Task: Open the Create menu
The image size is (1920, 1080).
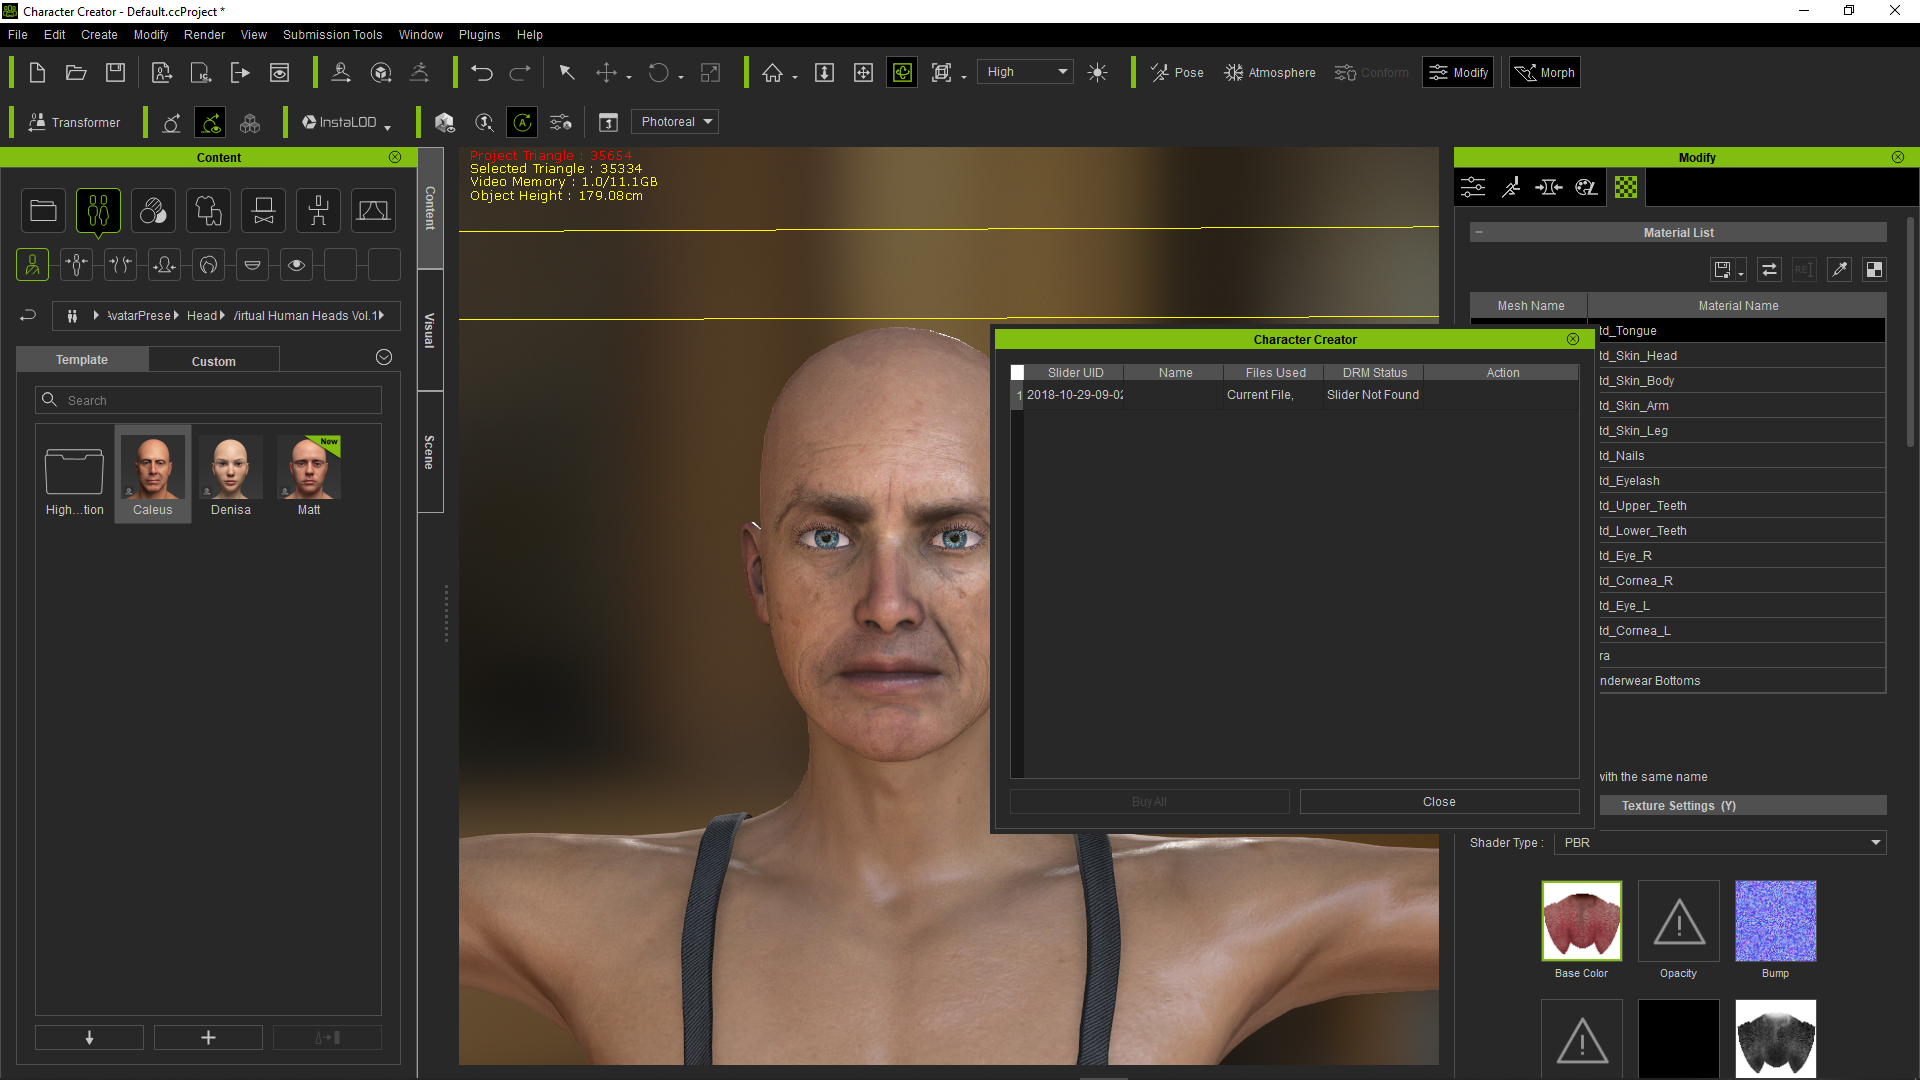Action: (99, 35)
